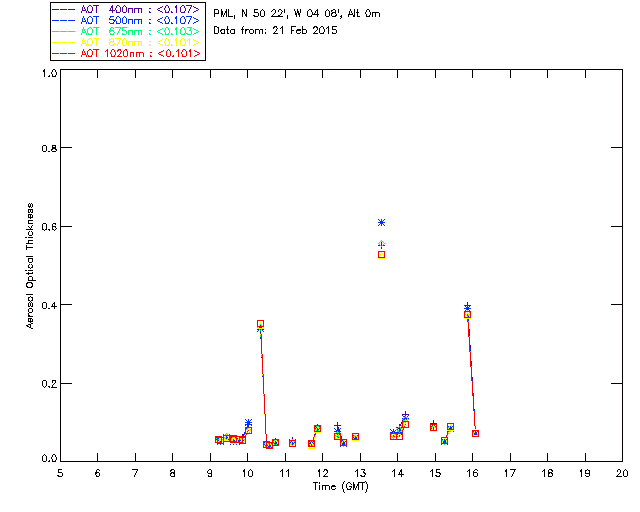The height and width of the screenshot is (512, 640).
Task: Click the peak marker near time 10.3
Action: click(x=260, y=324)
